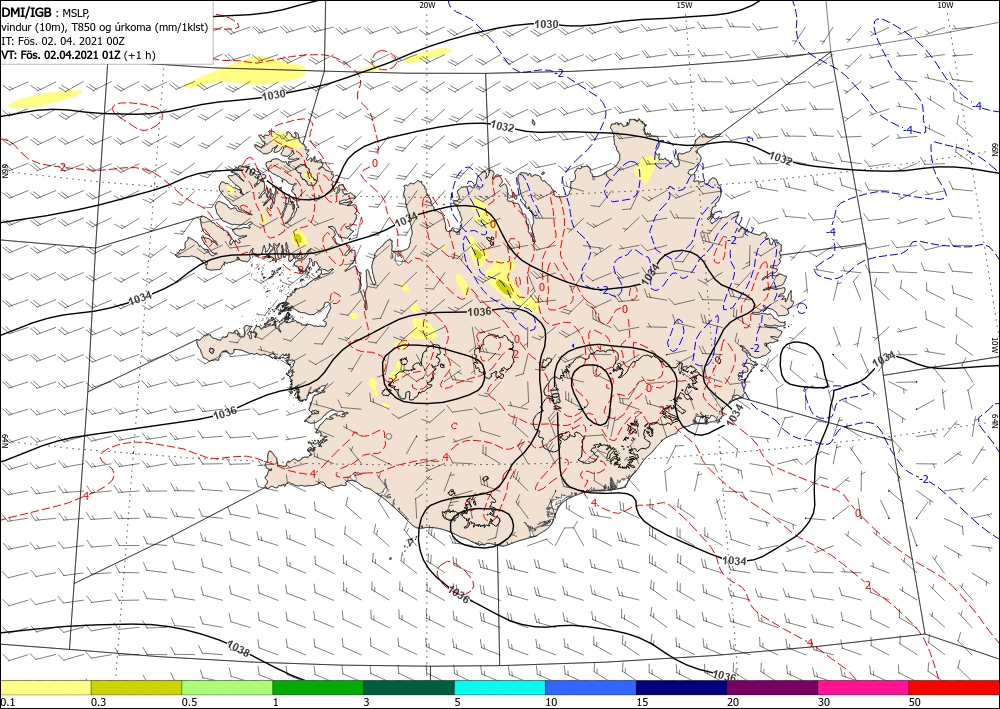This screenshot has width=1000, height=709.
Task: Pick the green 1–3 mm legend swatch
Action: coord(318,687)
